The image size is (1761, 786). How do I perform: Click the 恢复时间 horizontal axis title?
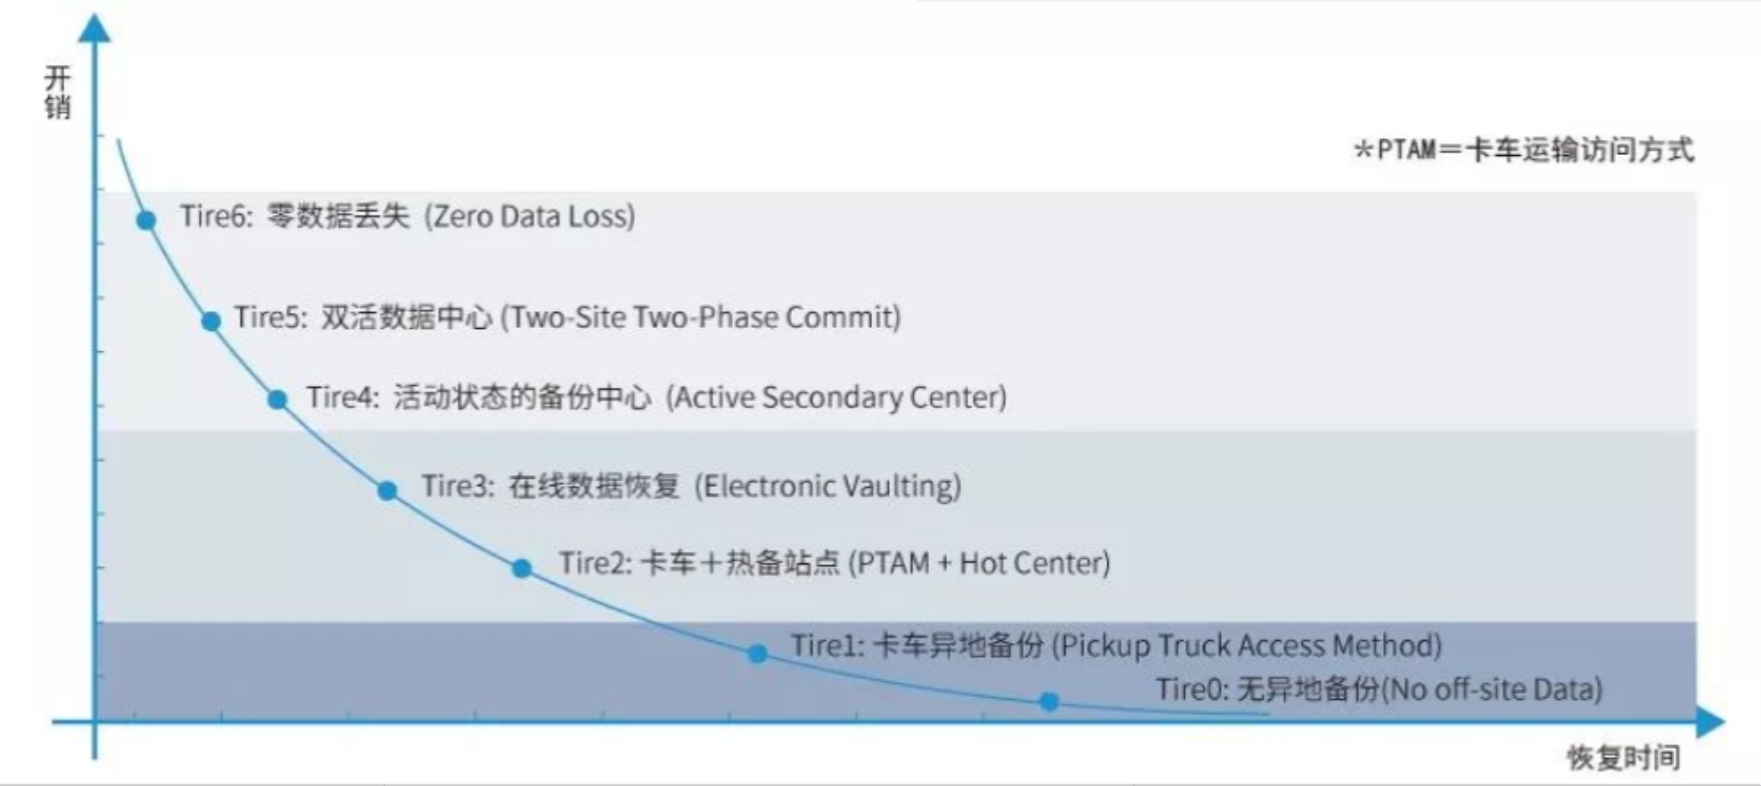pyautogui.click(x=1623, y=758)
